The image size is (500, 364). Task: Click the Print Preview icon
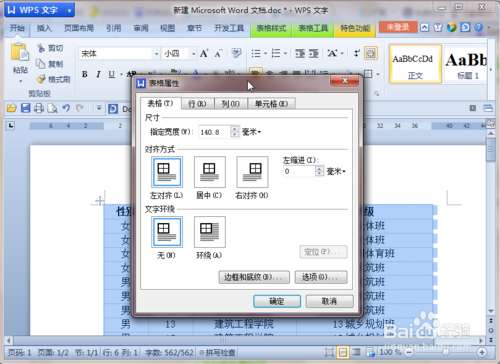52,108
